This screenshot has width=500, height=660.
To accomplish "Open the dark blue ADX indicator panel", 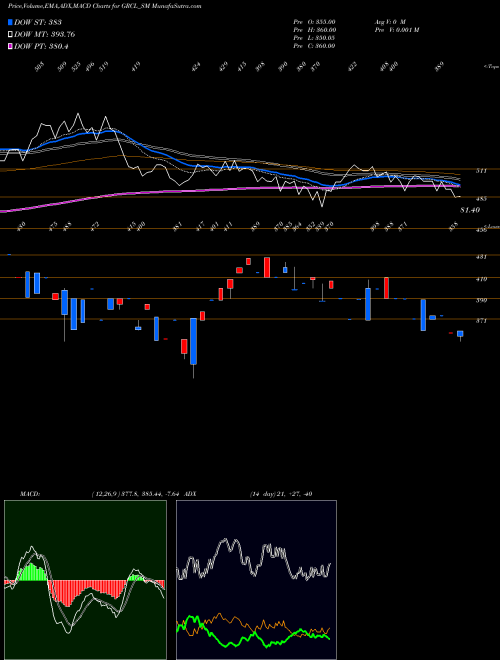I will click(x=256, y=580).
